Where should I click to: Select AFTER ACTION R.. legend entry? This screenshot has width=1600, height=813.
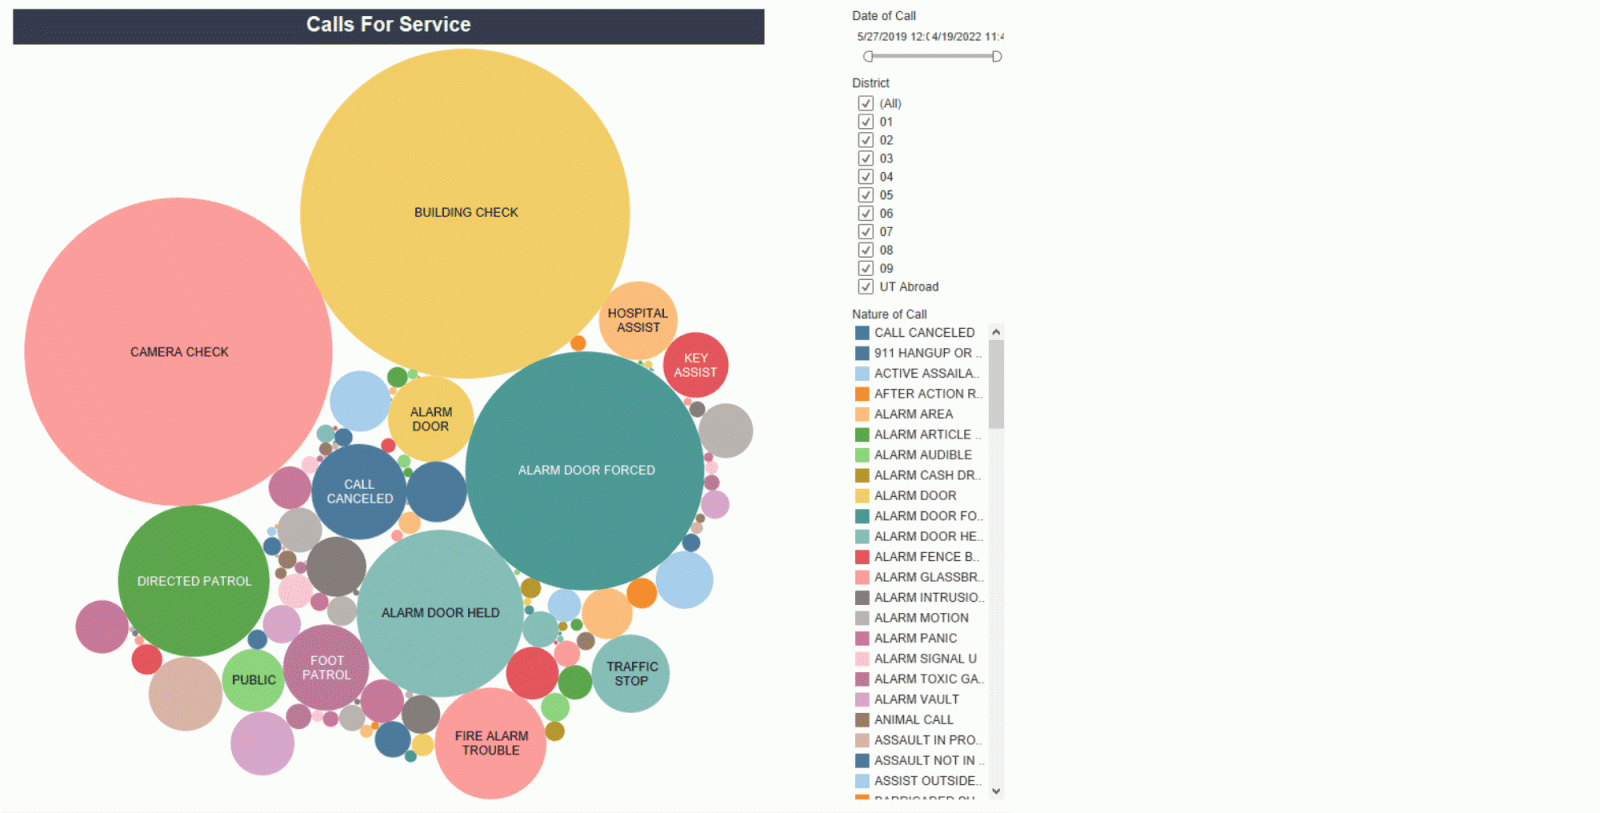[x=919, y=394]
